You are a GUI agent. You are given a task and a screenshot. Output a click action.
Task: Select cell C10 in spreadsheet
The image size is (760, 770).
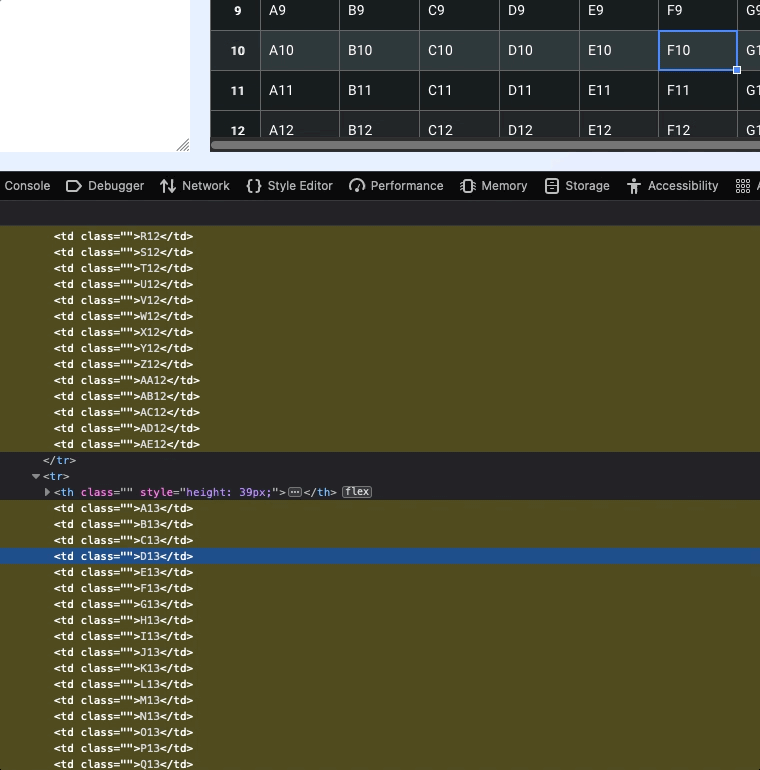(x=460, y=51)
